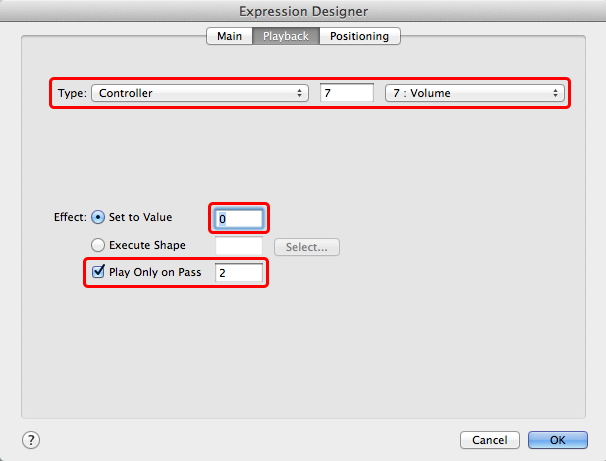Open the help question mark button
The height and width of the screenshot is (461, 606).
coord(31,440)
